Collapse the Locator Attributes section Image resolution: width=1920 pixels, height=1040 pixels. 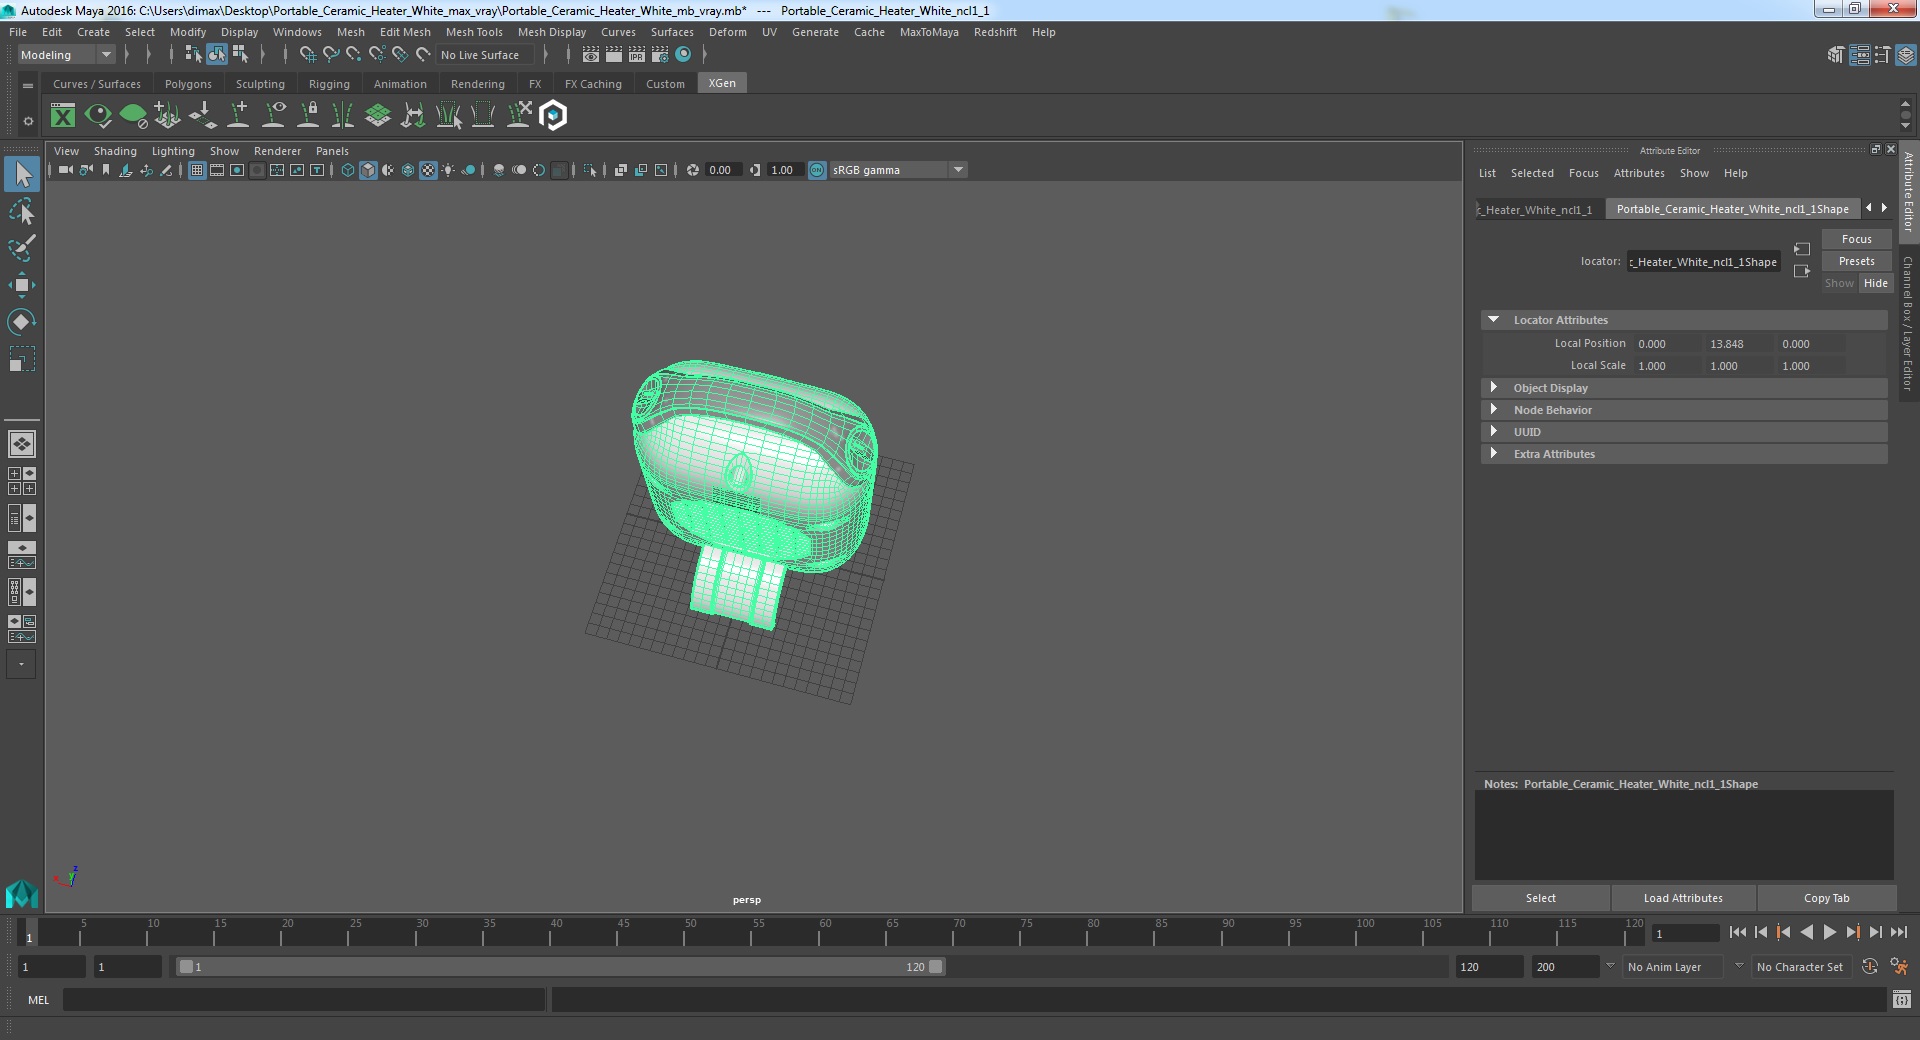coord(1493,320)
